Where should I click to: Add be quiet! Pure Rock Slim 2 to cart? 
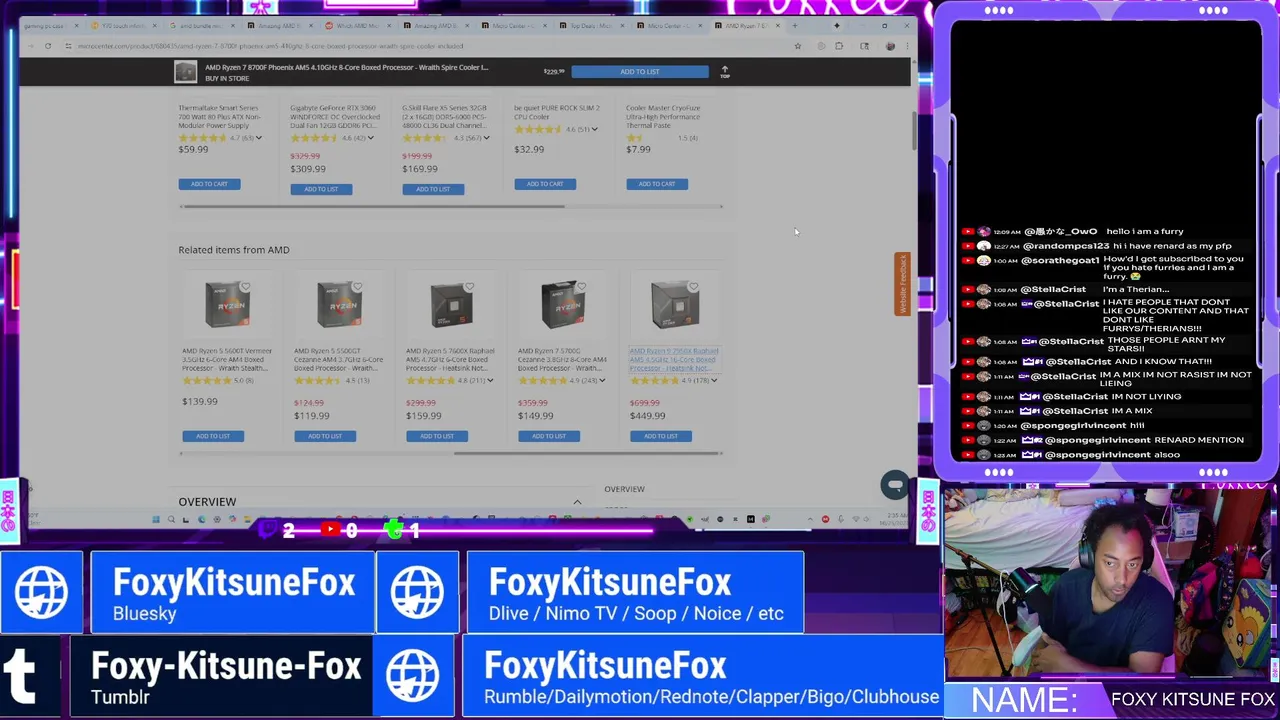(x=545, y=184)
